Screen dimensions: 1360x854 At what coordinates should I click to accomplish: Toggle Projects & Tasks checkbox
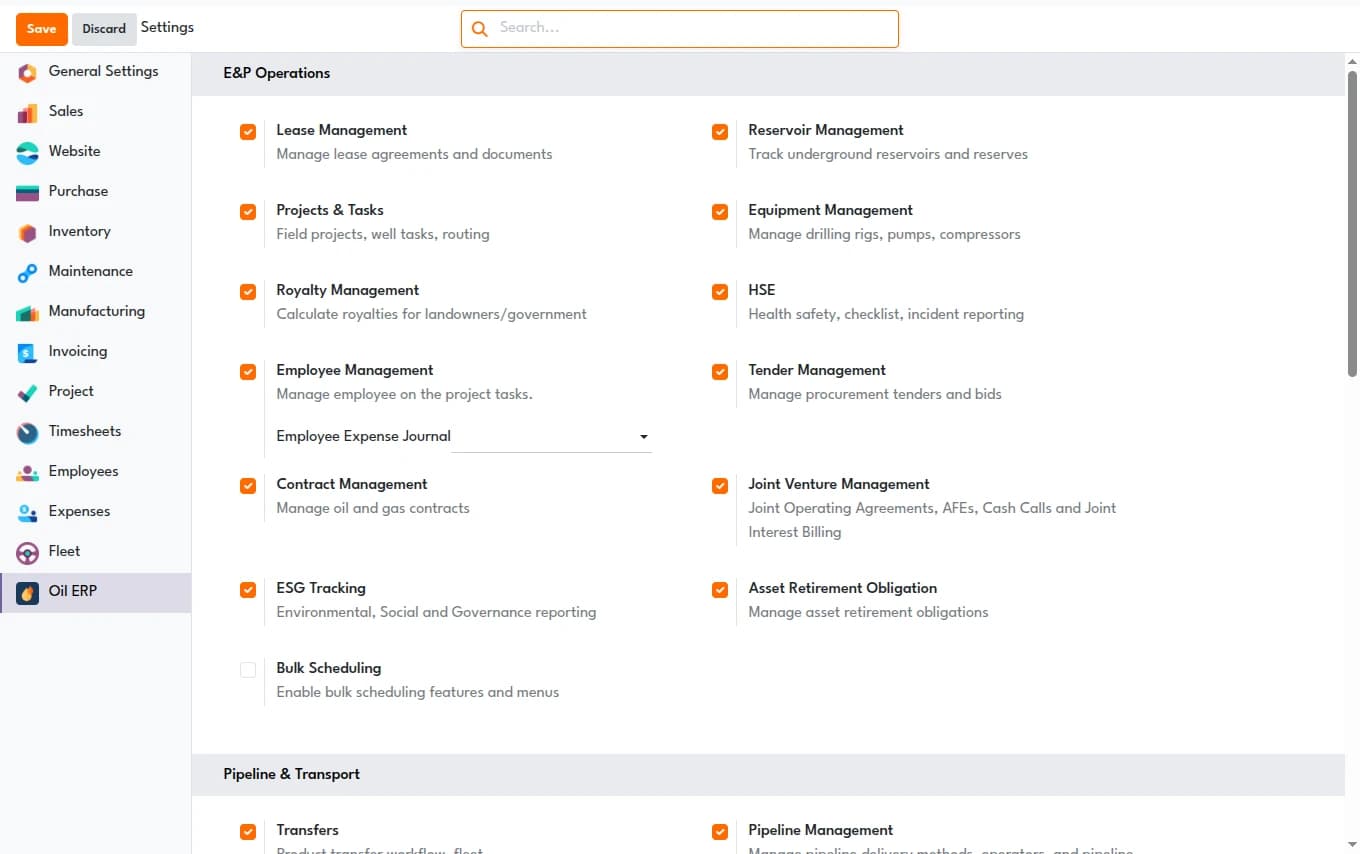point(248,212)
